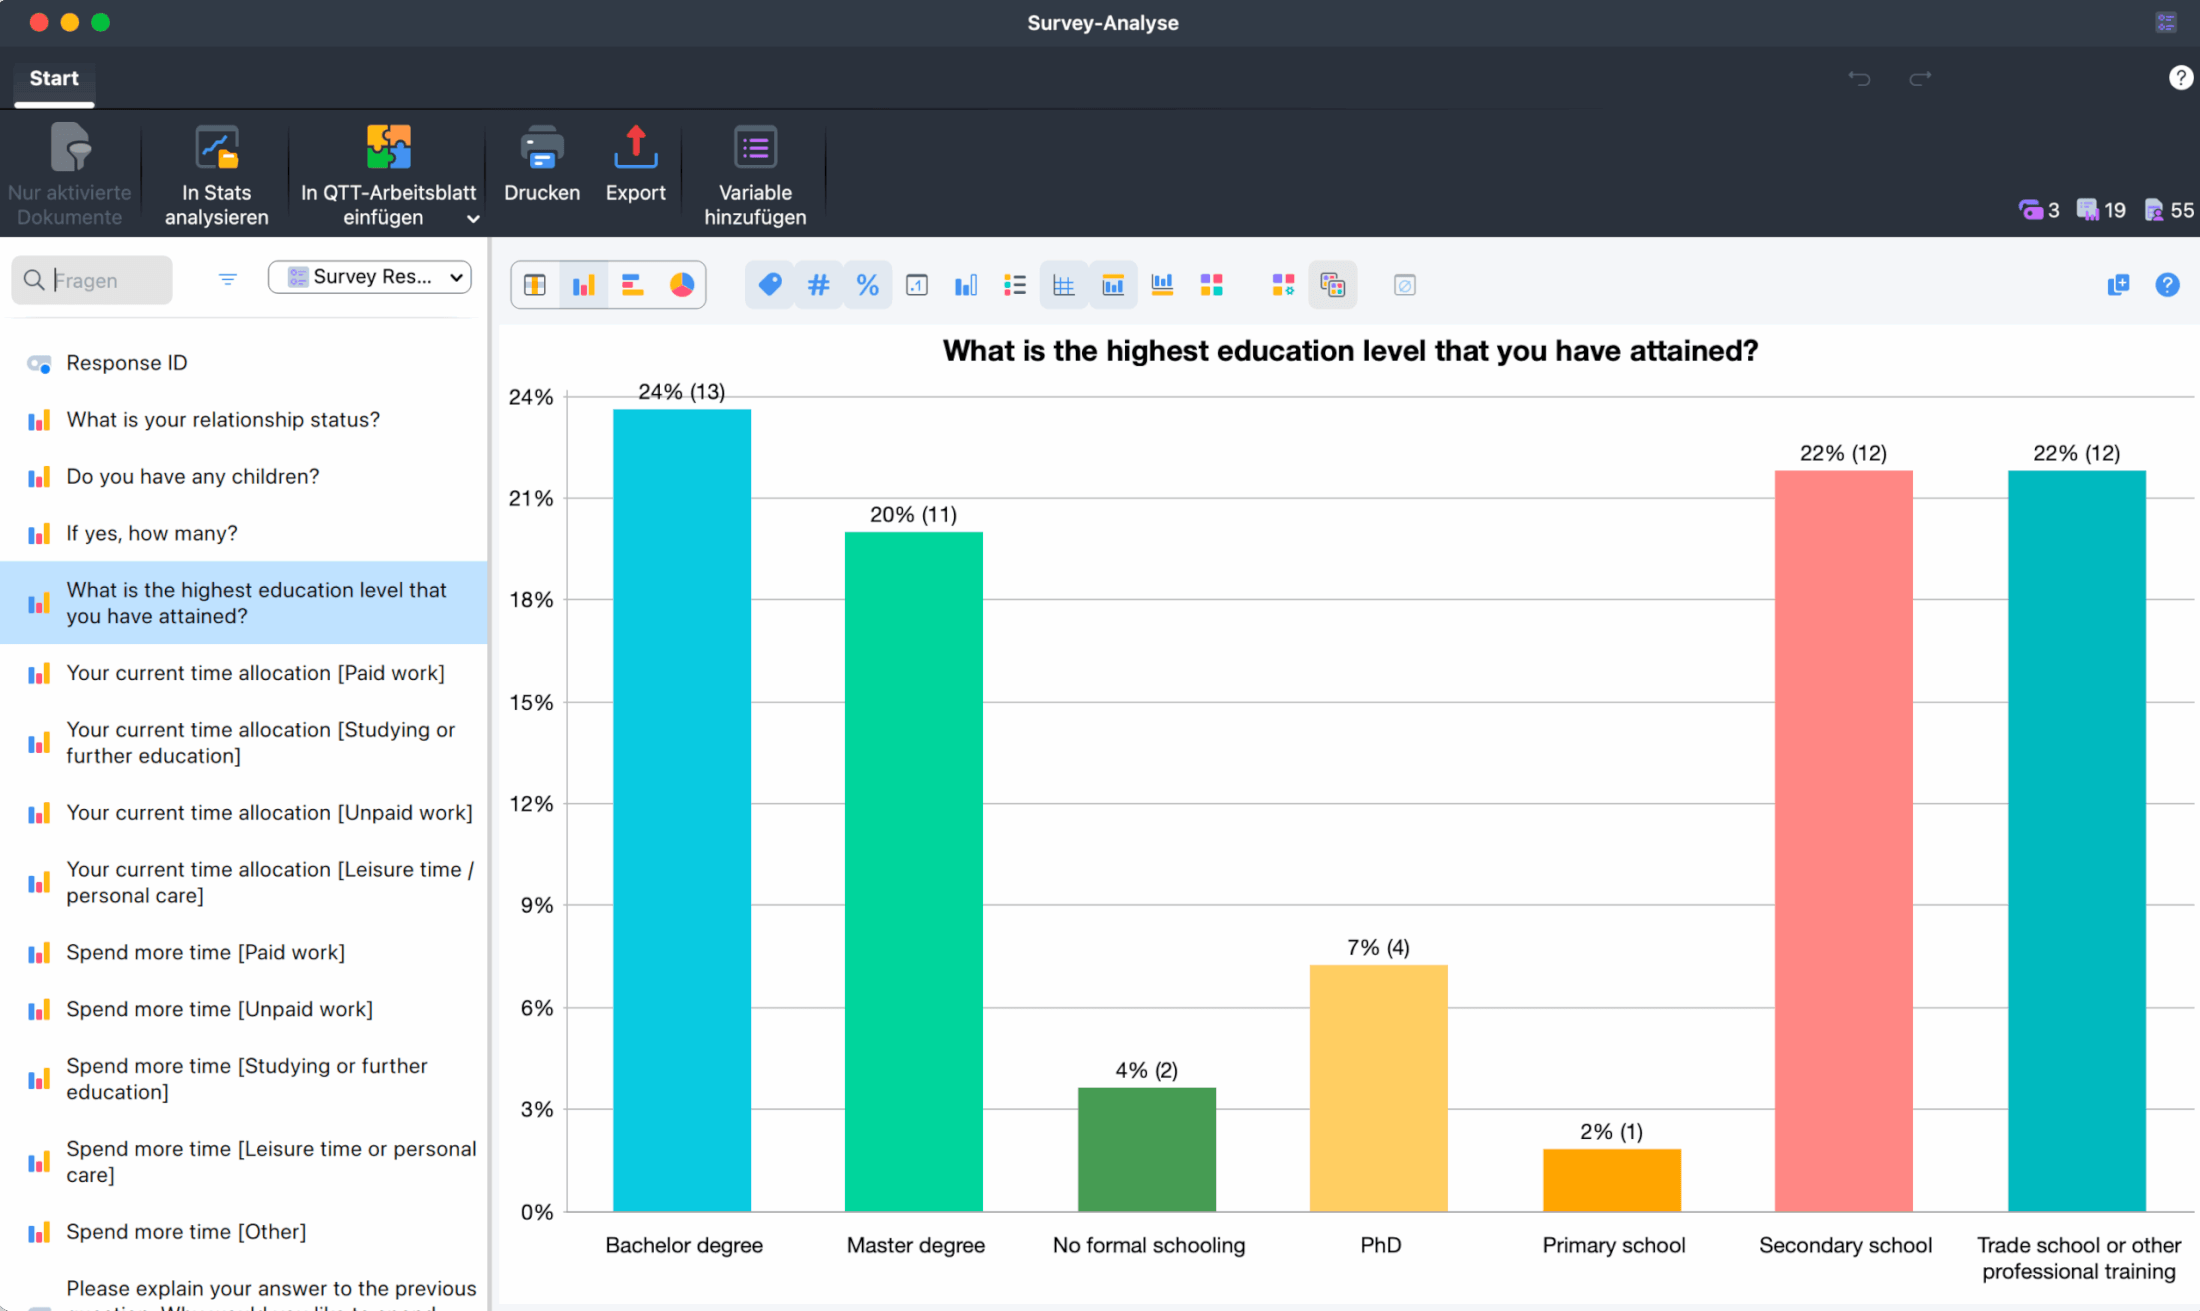Open the chart color palette icon
2200x1311 pixels.
tap(1212, 284)
